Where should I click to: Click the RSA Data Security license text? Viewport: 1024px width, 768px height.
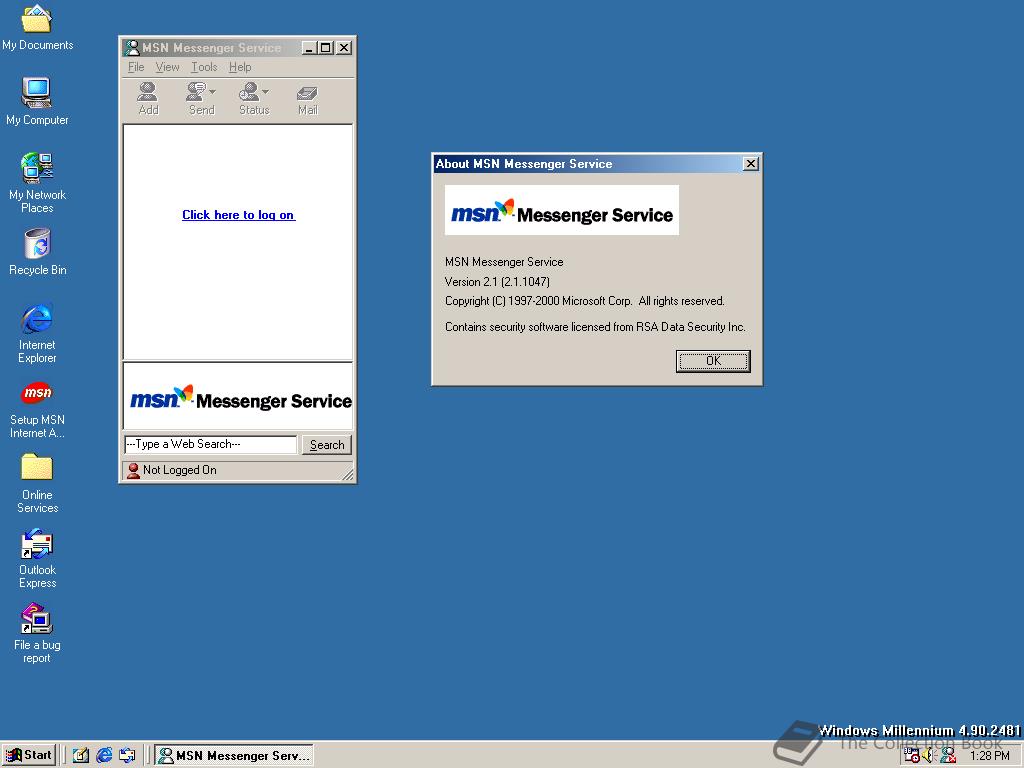(595, 327)
